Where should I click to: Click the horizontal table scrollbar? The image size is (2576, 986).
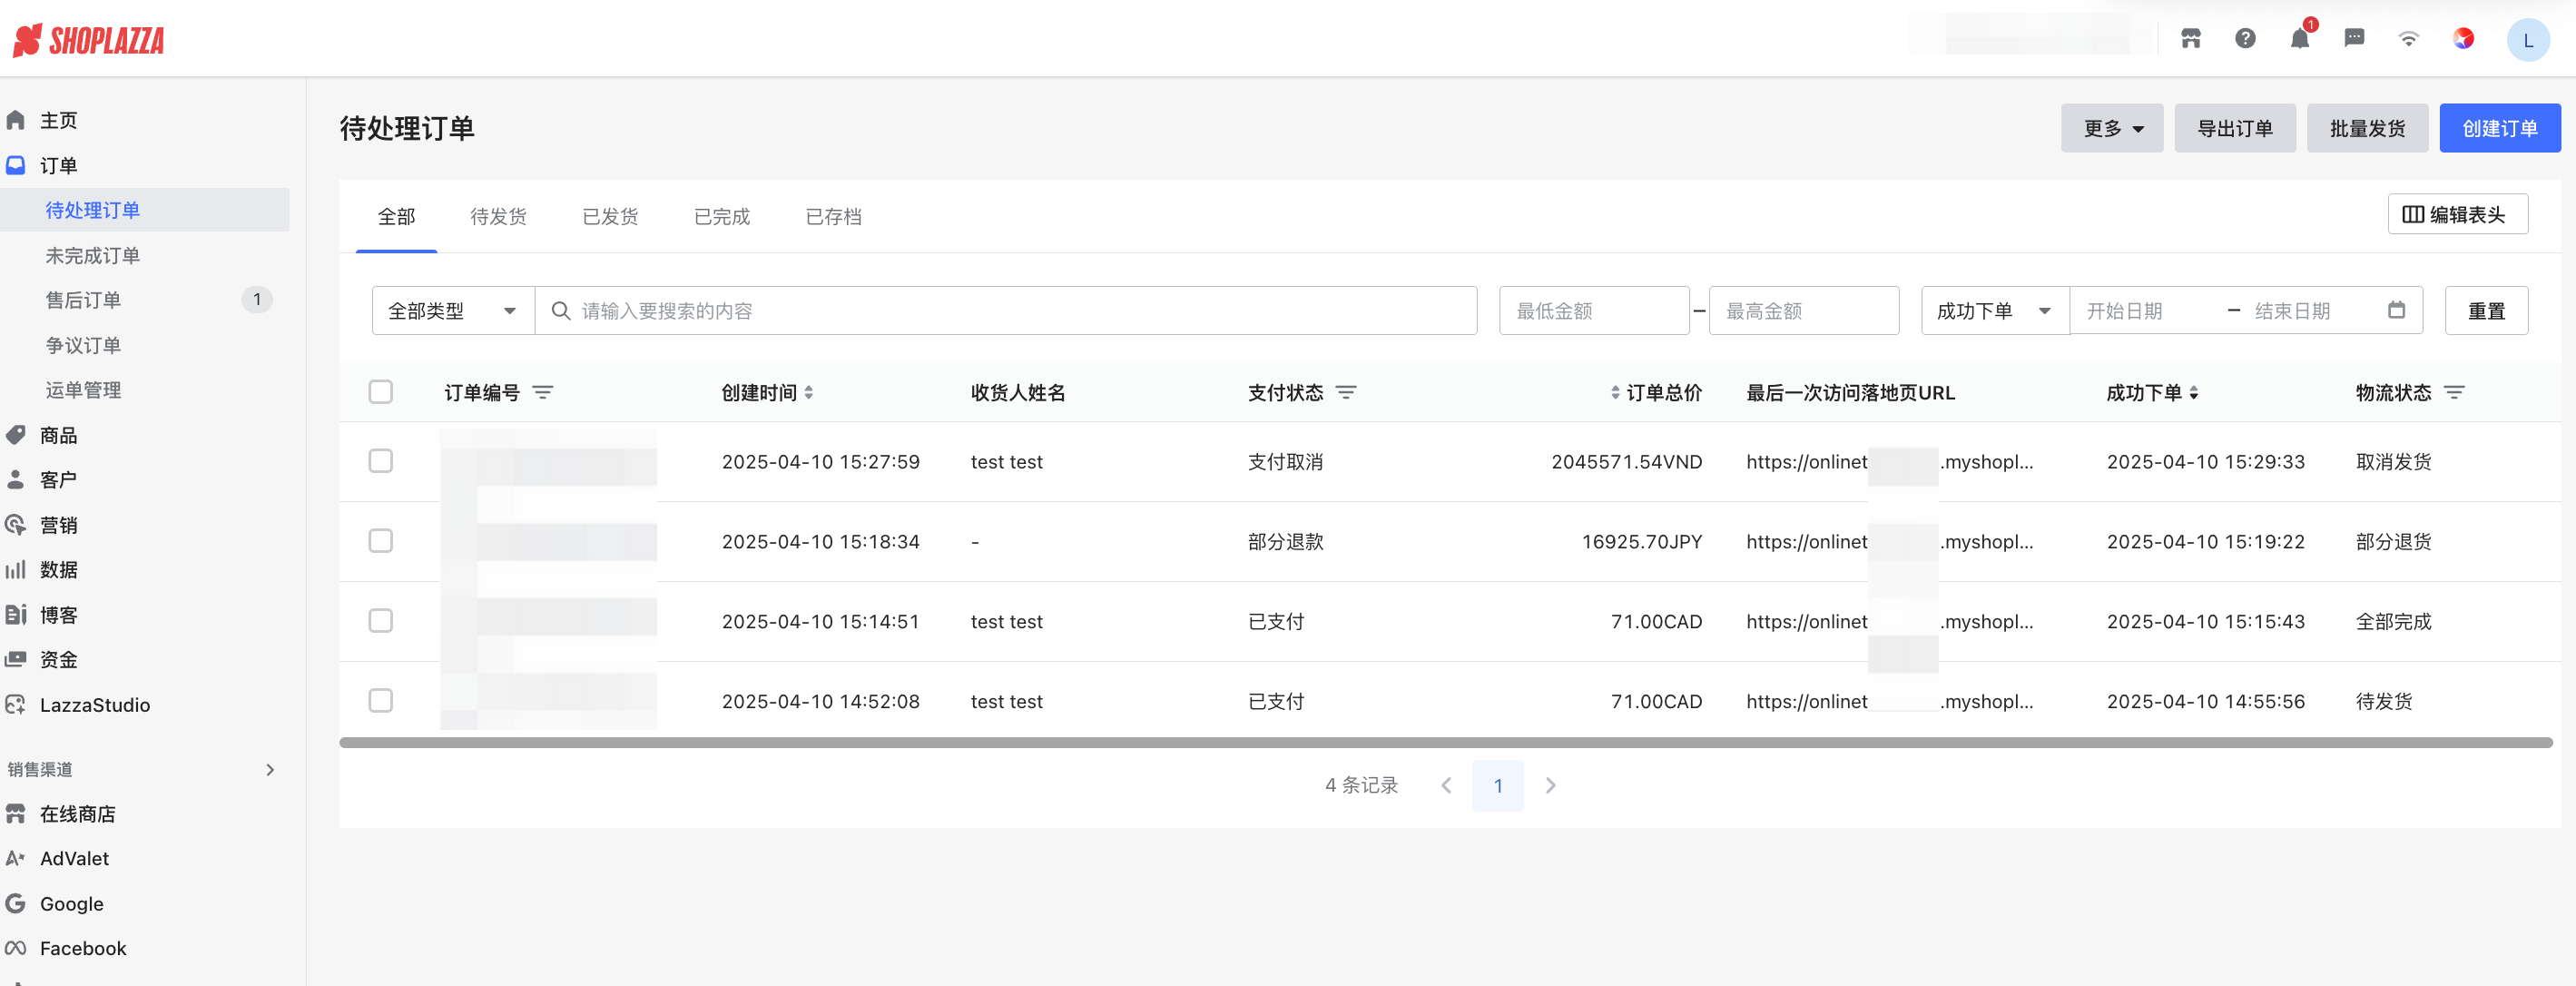[x=1445, y=743]
